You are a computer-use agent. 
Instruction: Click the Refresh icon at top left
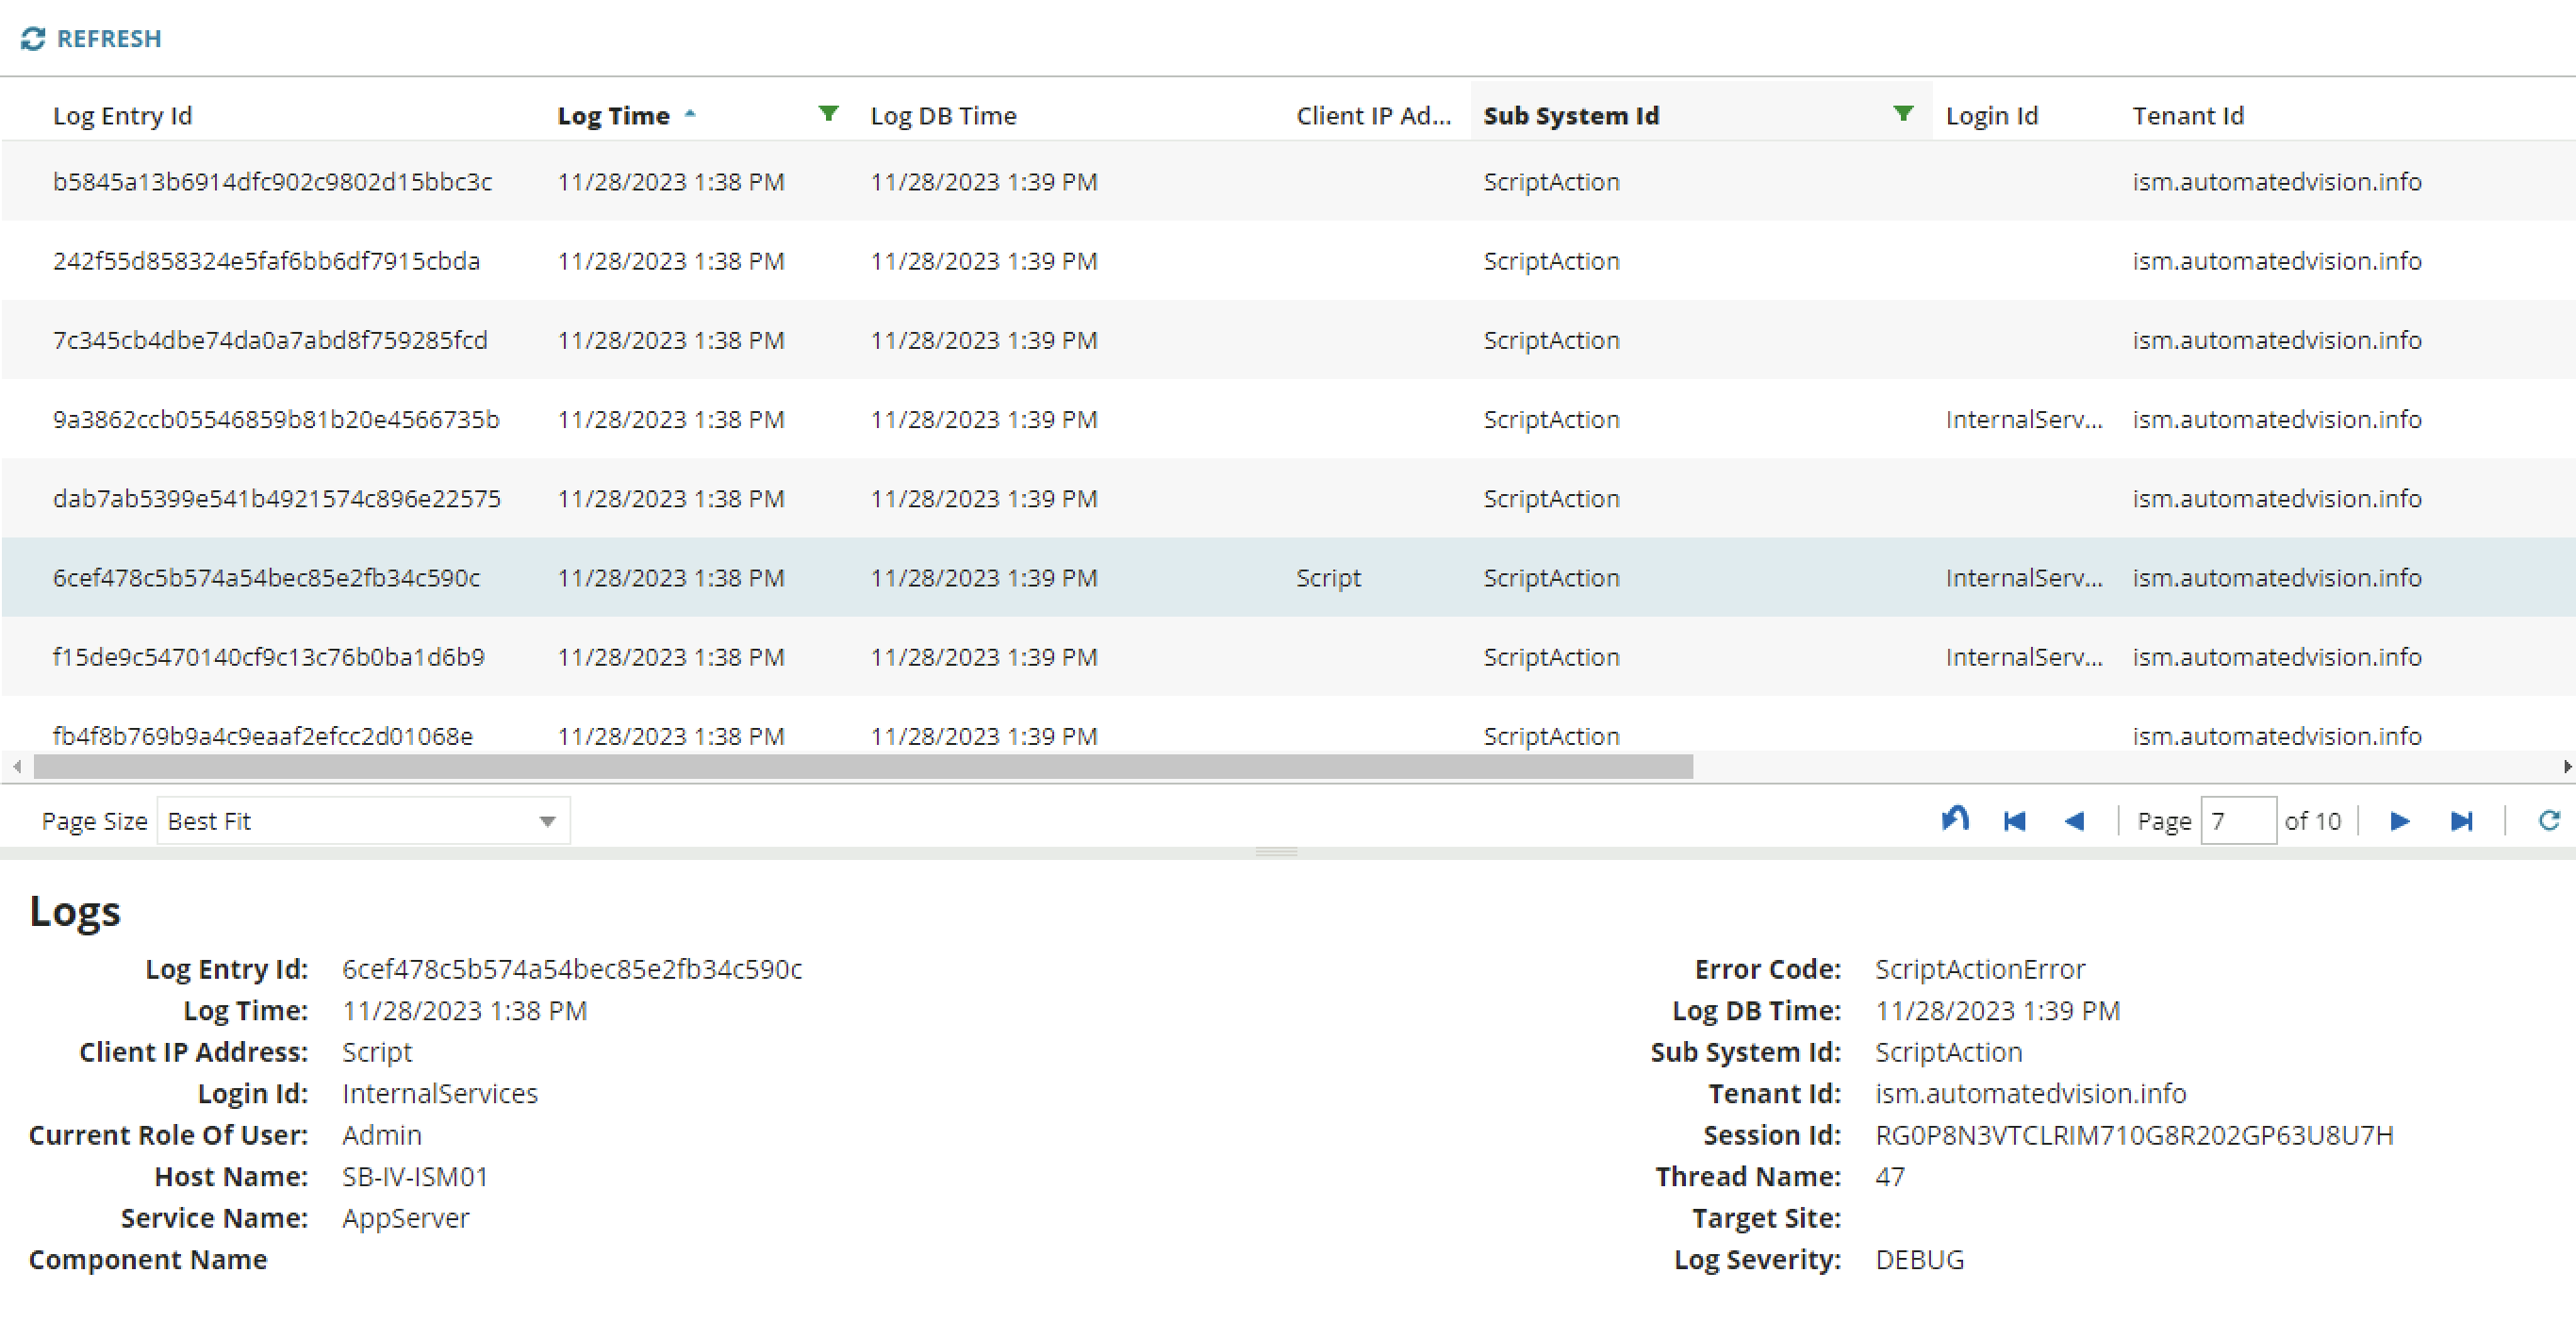(x=33, y=38)
